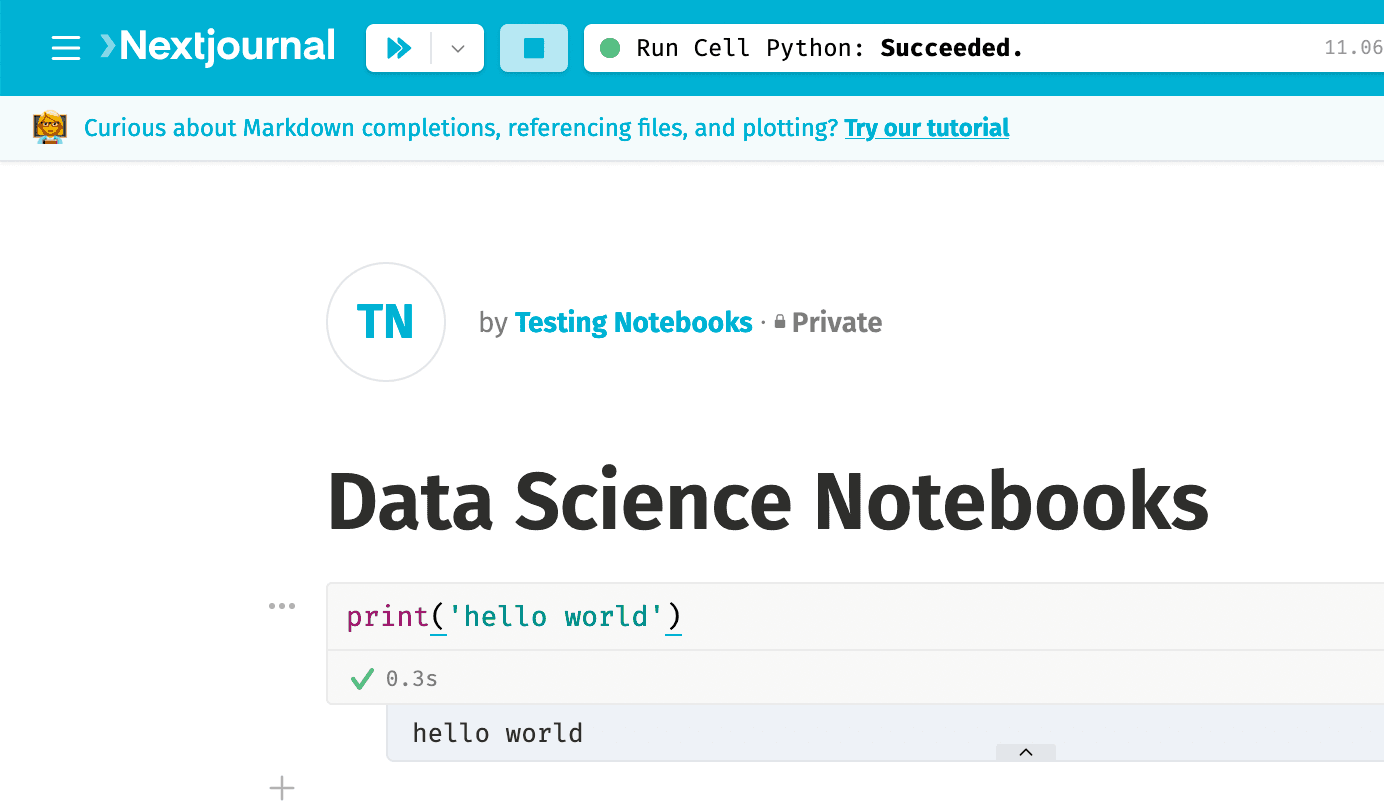Screen dimensions: 1384x812
Task: Click the lock icon next to Private
Action: (778, 322)
